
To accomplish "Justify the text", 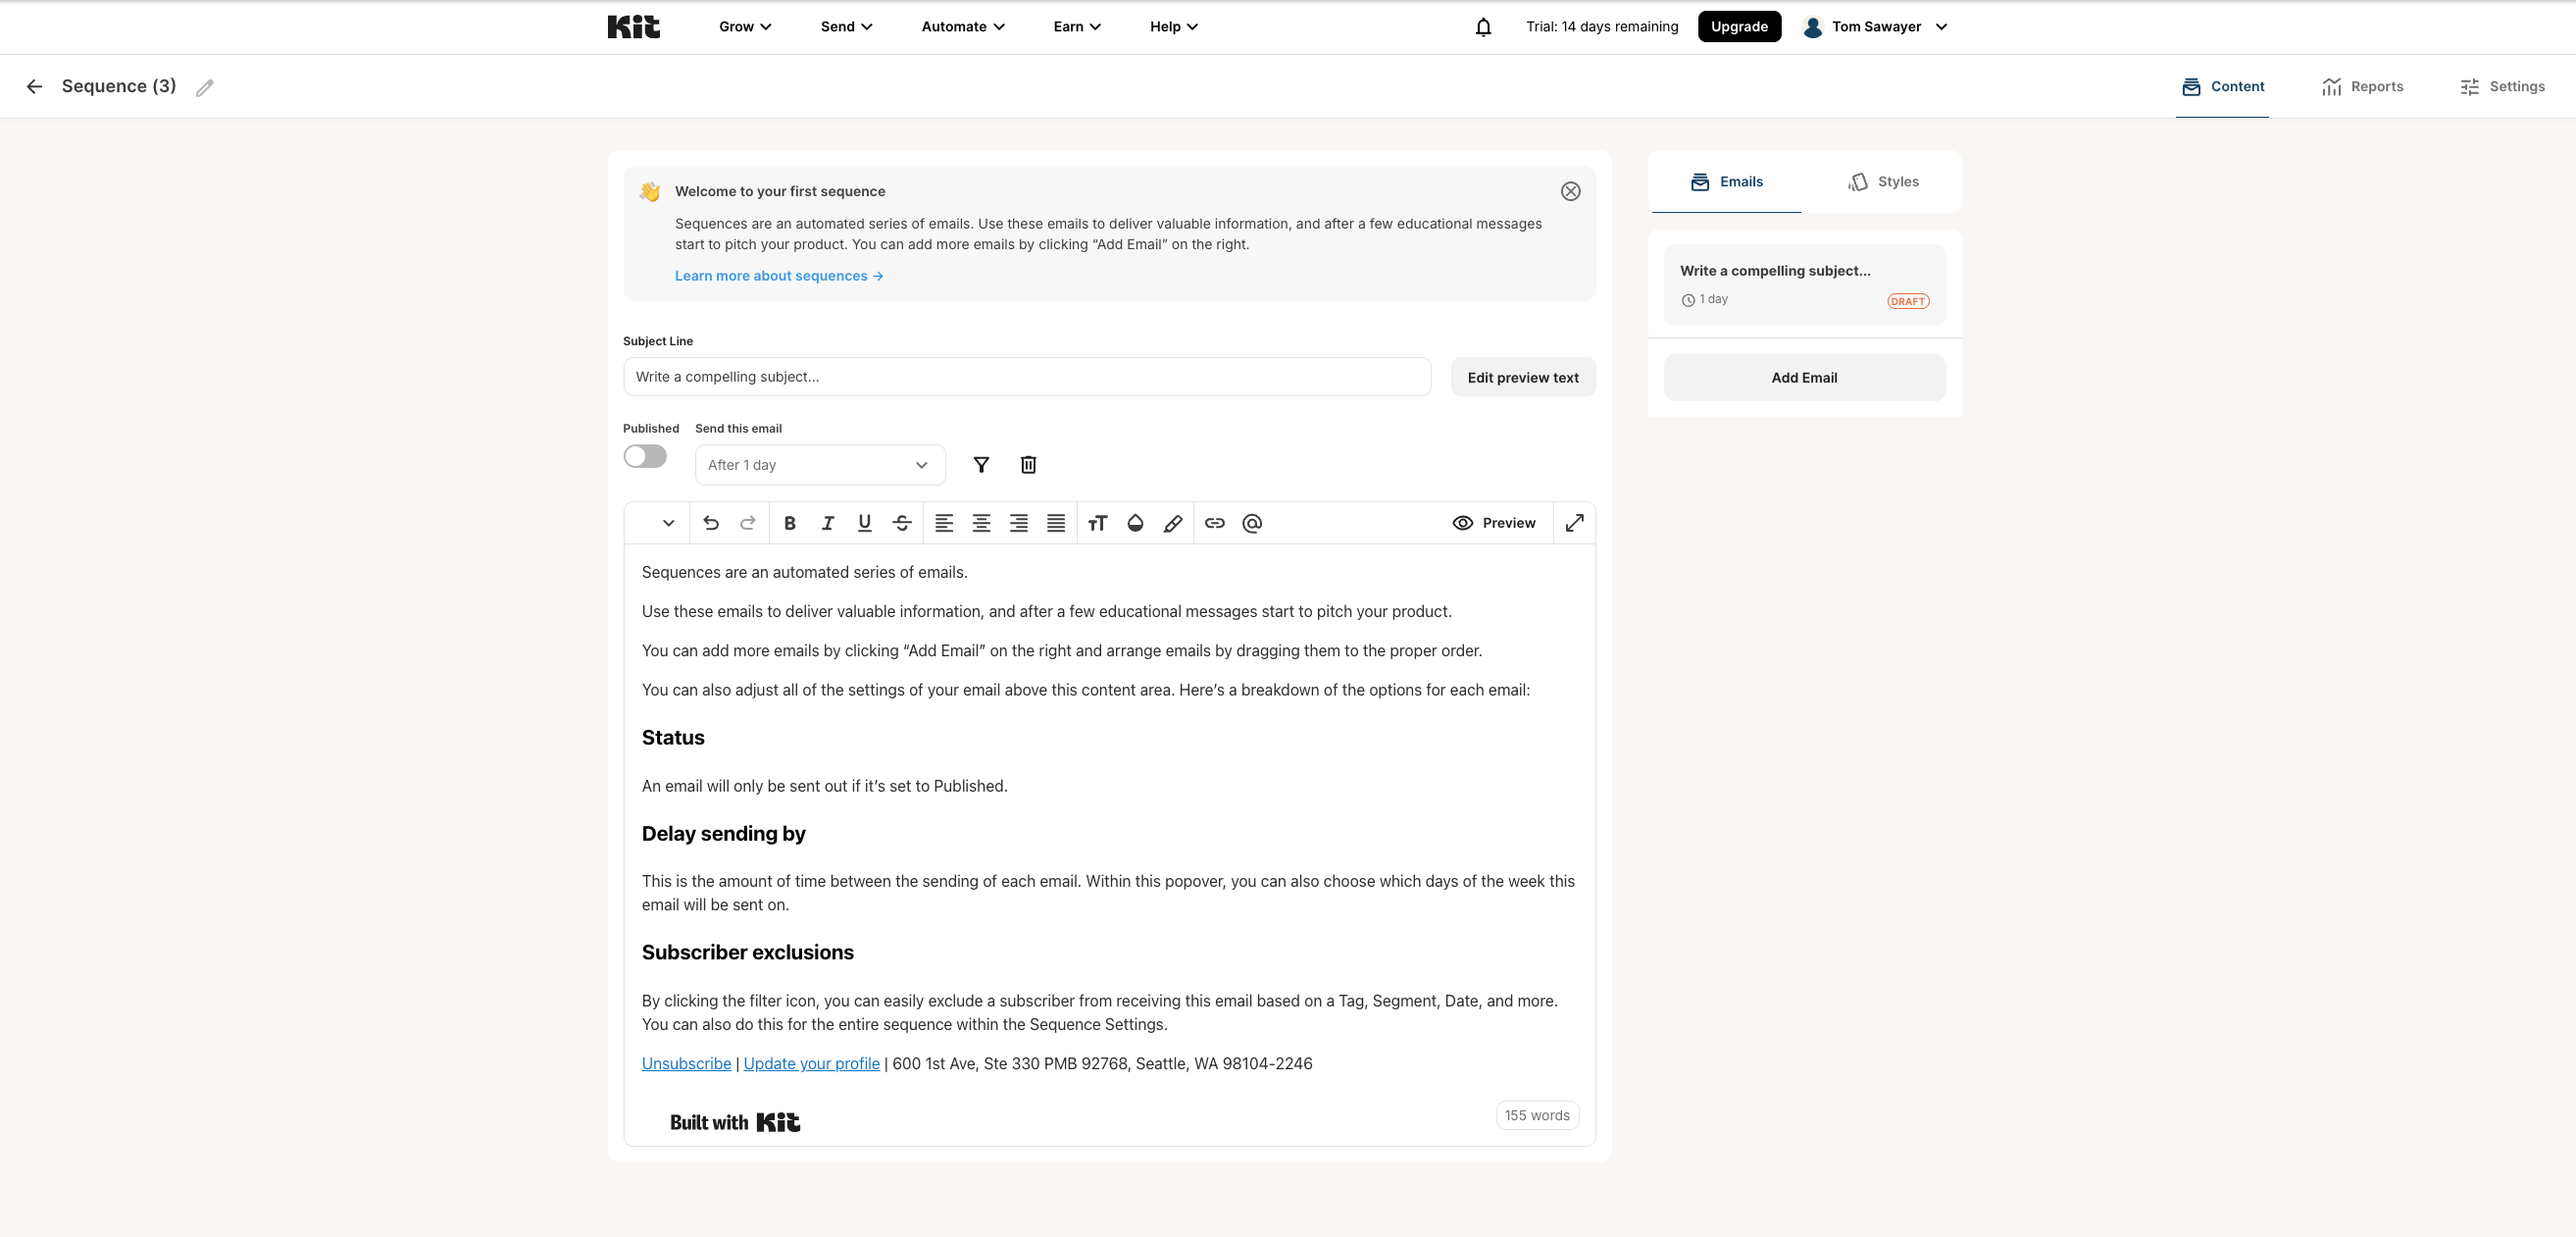I will click(1056, 523).
